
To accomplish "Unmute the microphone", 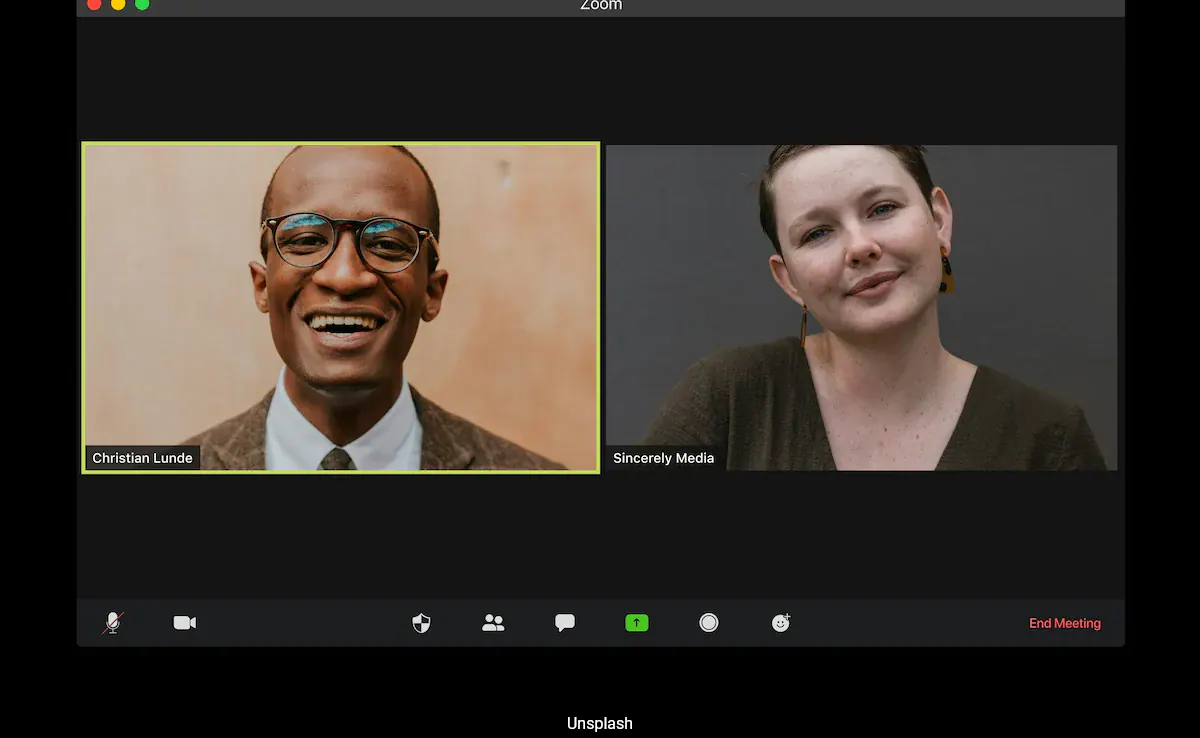I will coord(113,623).
